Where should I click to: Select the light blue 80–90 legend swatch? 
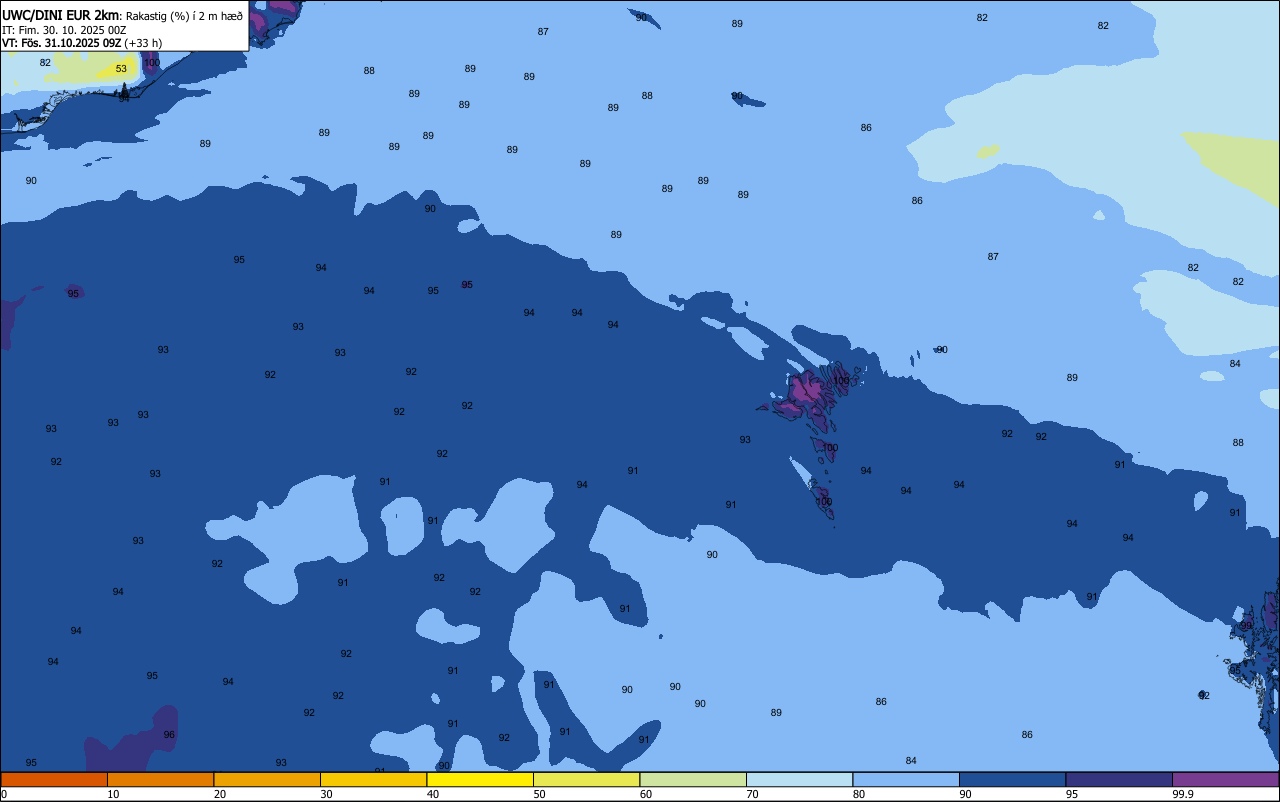pyautogui.click(x=906, y=779)
